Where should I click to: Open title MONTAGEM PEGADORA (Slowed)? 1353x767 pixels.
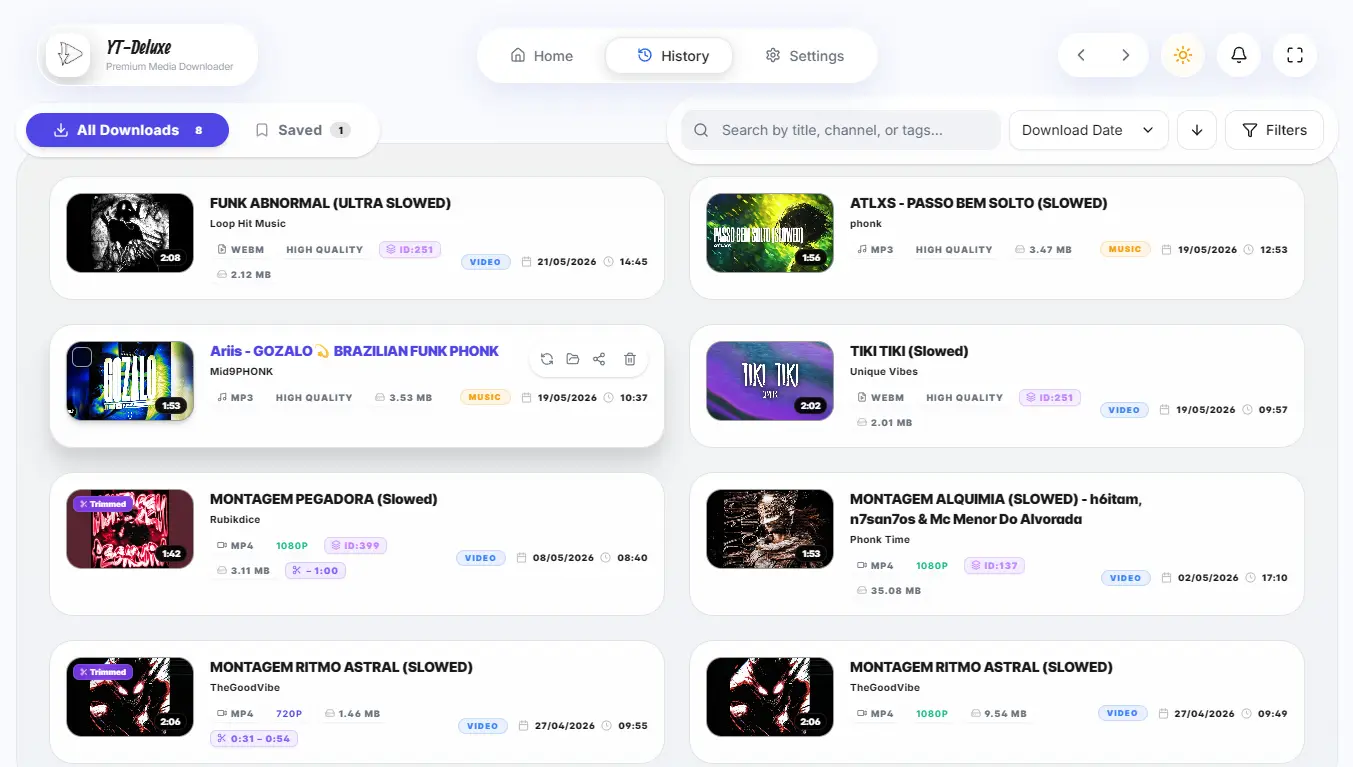coord(323,499)
